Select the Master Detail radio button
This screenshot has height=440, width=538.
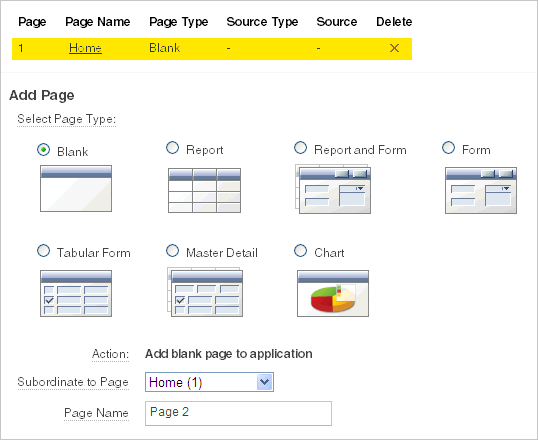tap(172, 251)
